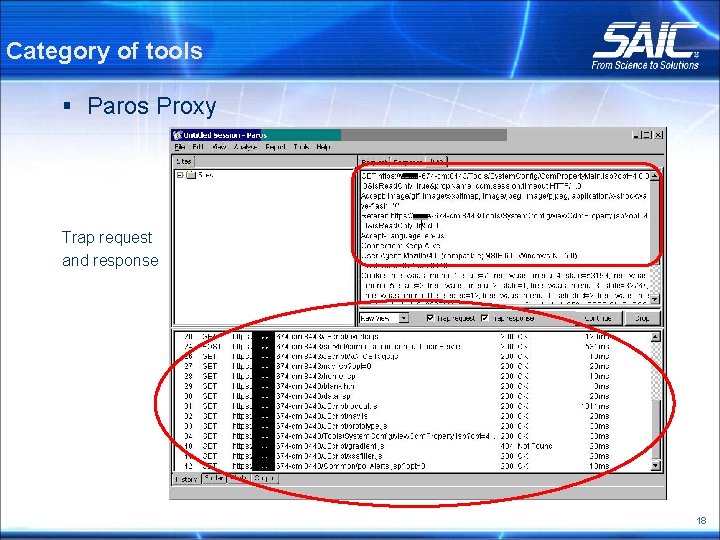The height and width of the screenshot is (540, 720).
Task: Click the Paros app icon in title bar
Action: (177, 135)
